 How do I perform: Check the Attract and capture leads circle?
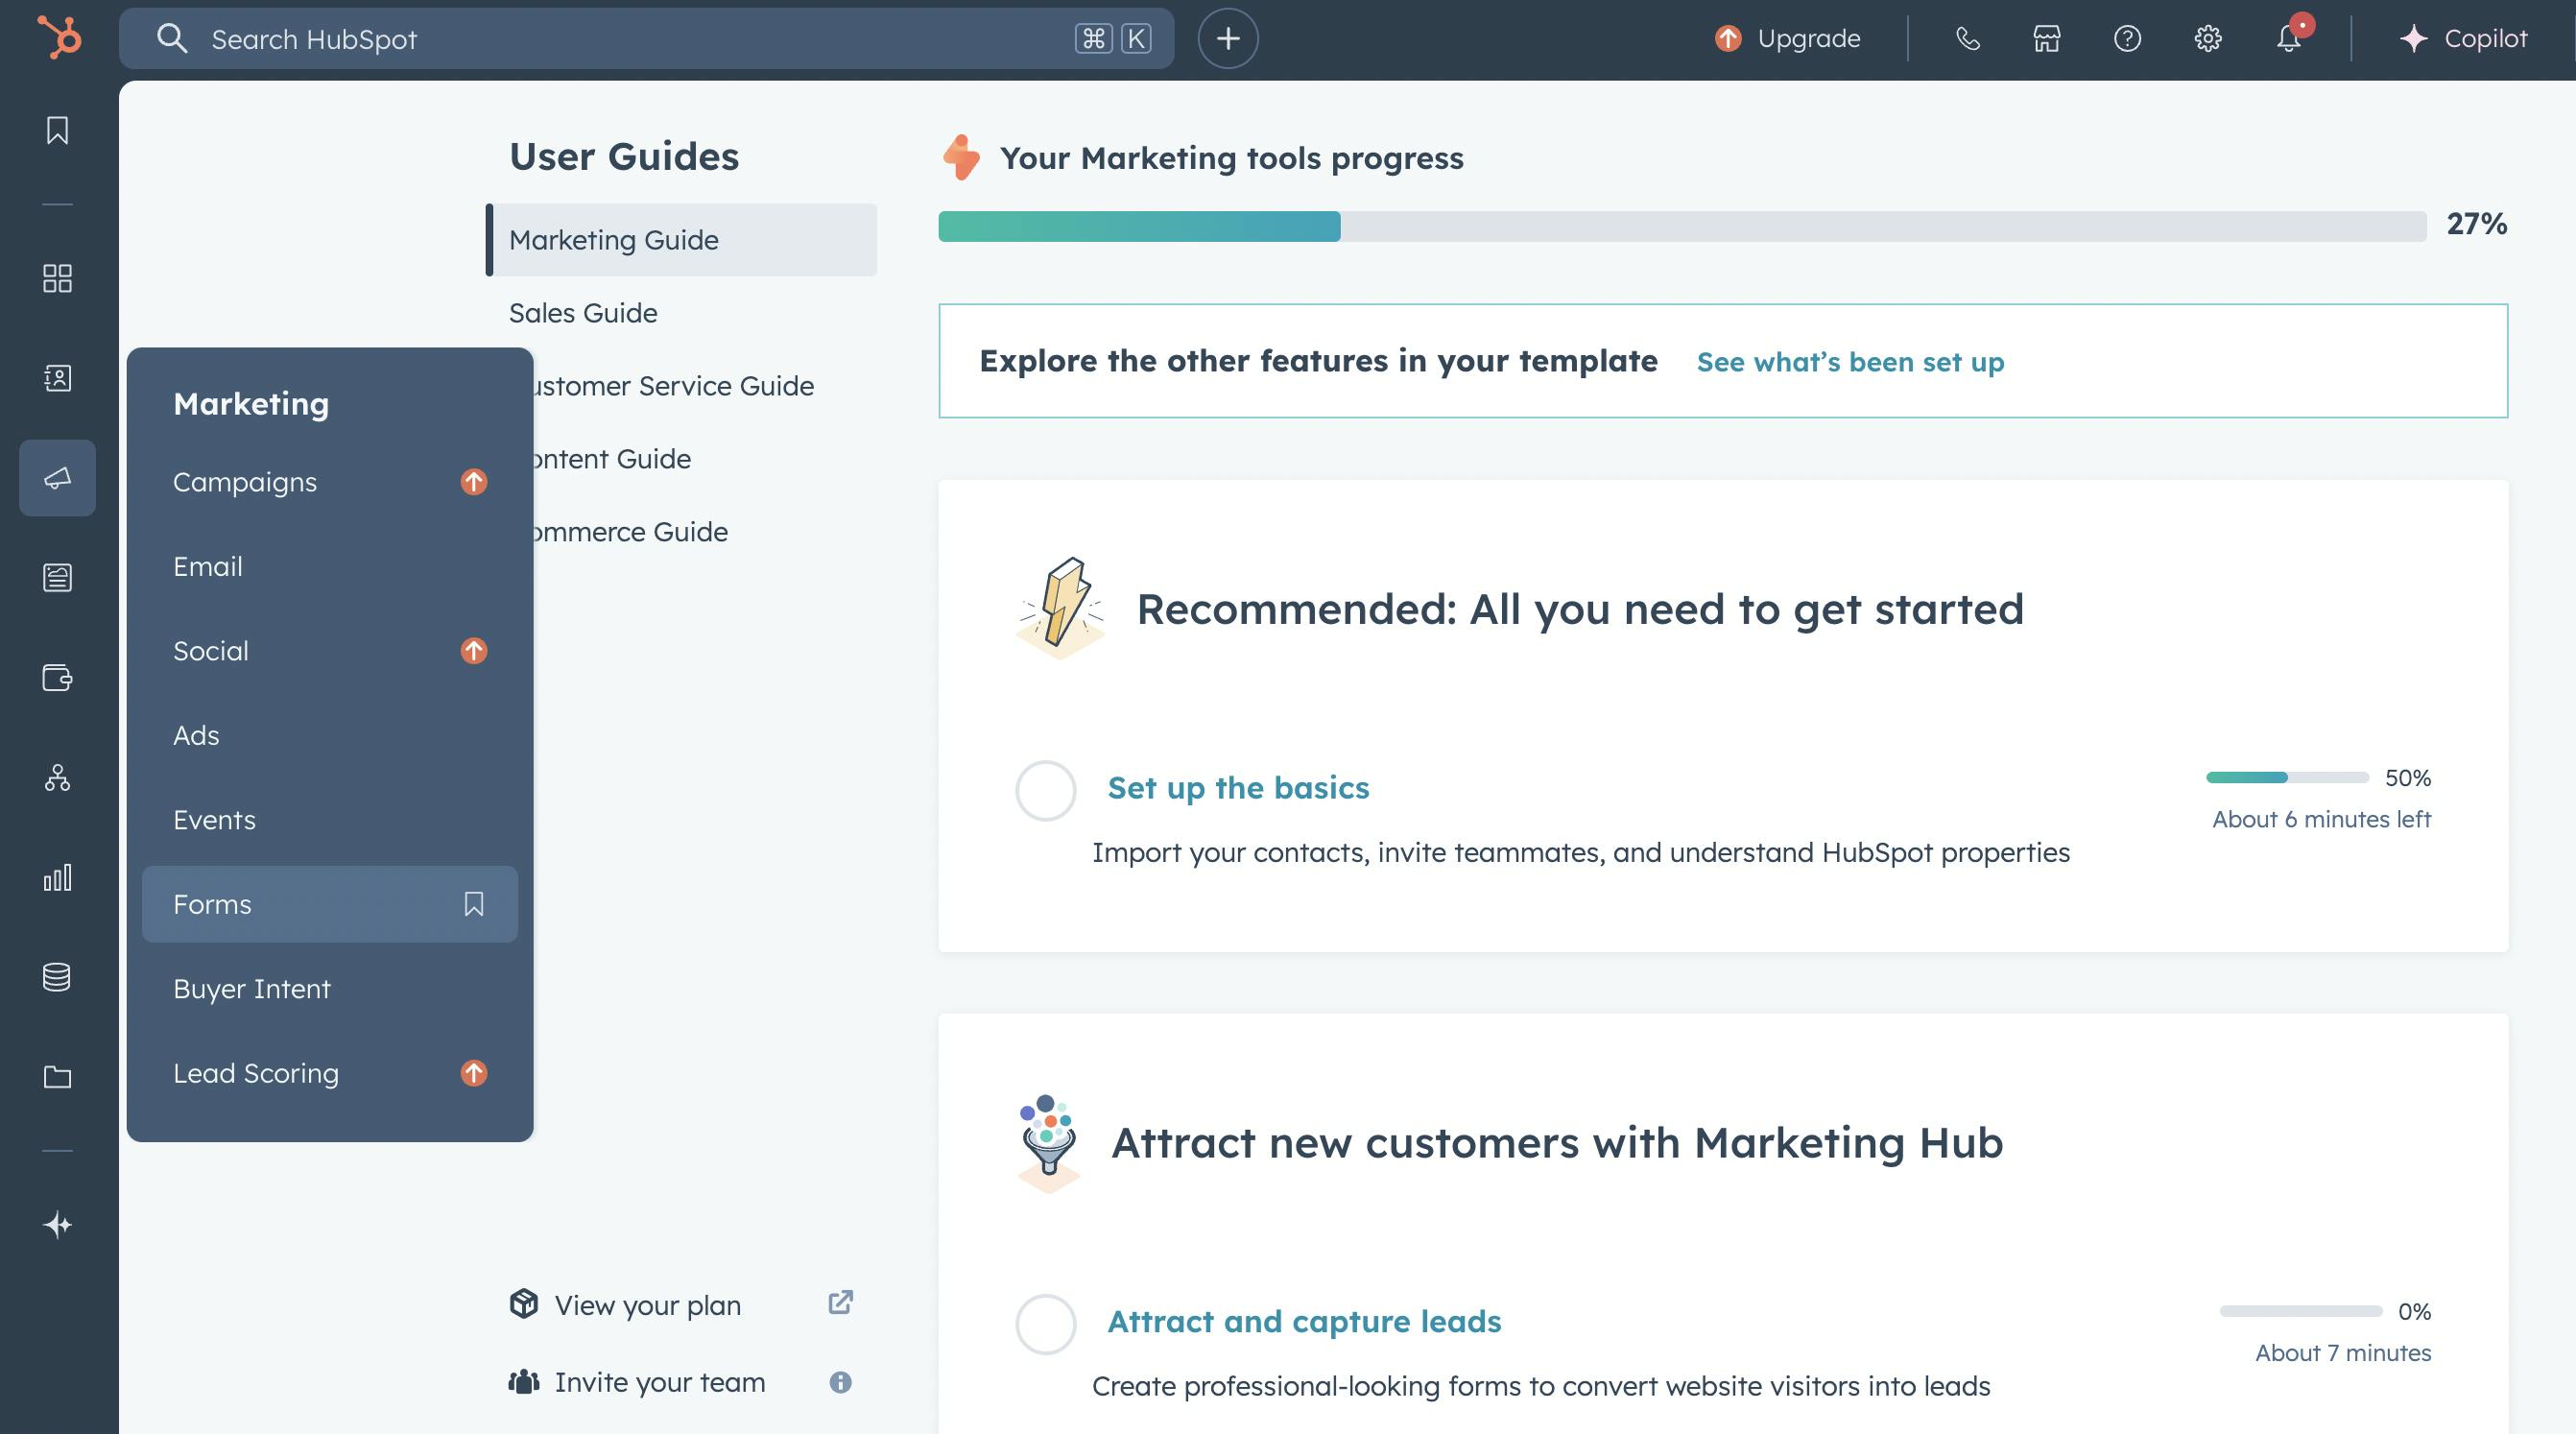click(1045, 1324)
